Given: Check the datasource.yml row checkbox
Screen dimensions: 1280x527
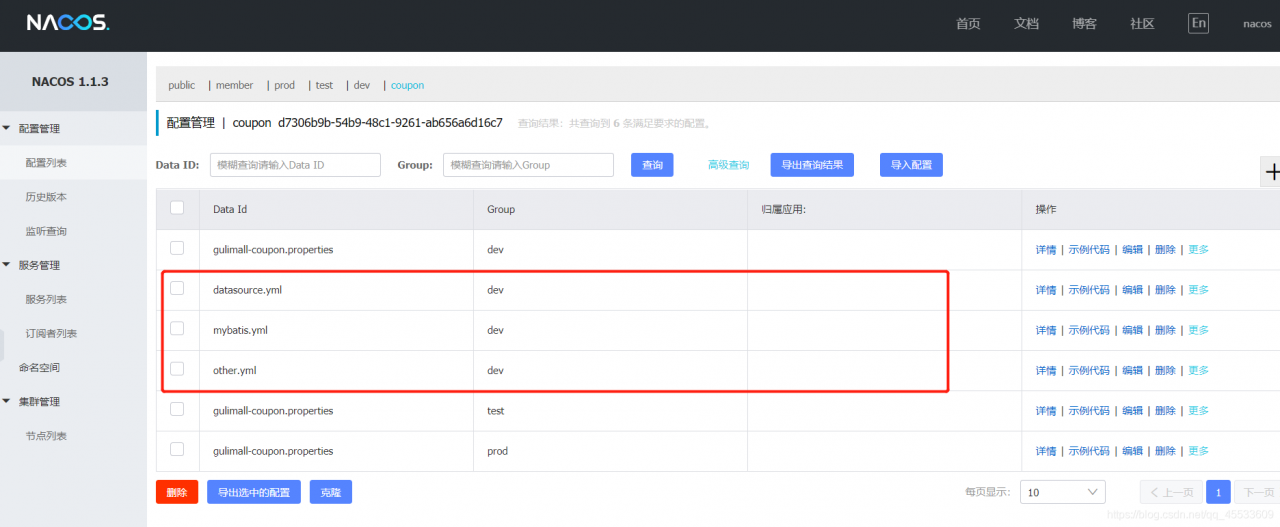Looking at the screenshot, I should [177, 288].
